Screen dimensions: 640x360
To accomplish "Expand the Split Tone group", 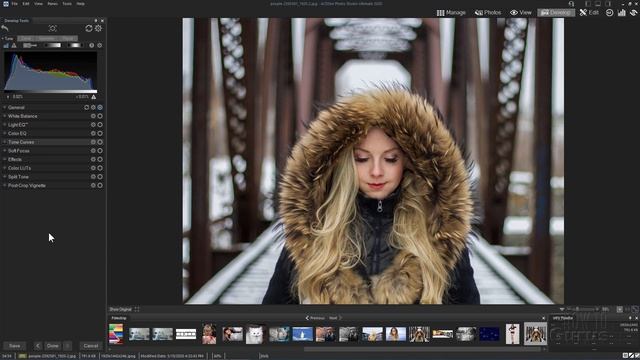I will coord(4,177).
